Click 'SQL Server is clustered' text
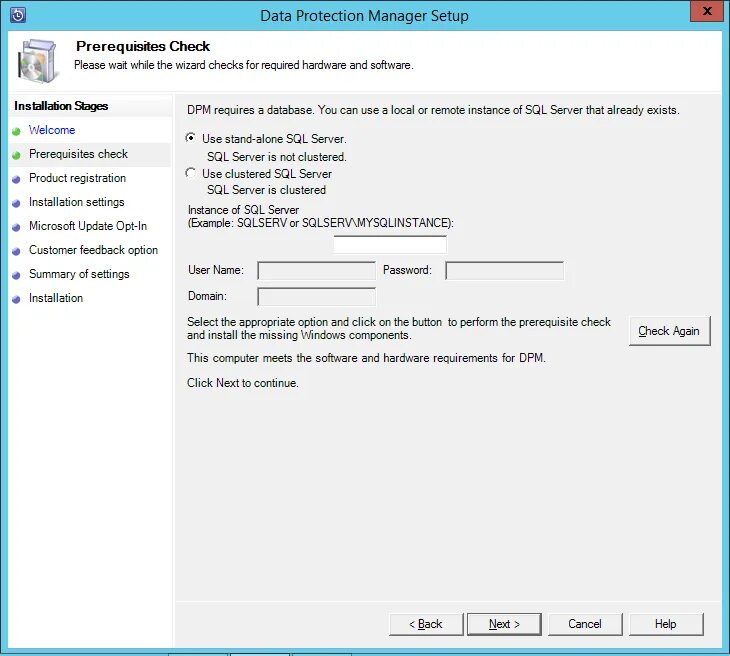Viewport: 730px width, 656px height. (x=266, y=190)
